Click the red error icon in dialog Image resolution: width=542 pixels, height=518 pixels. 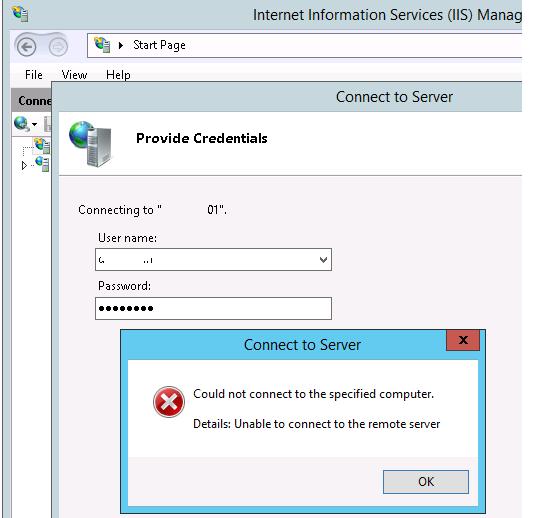coord(169,402)
